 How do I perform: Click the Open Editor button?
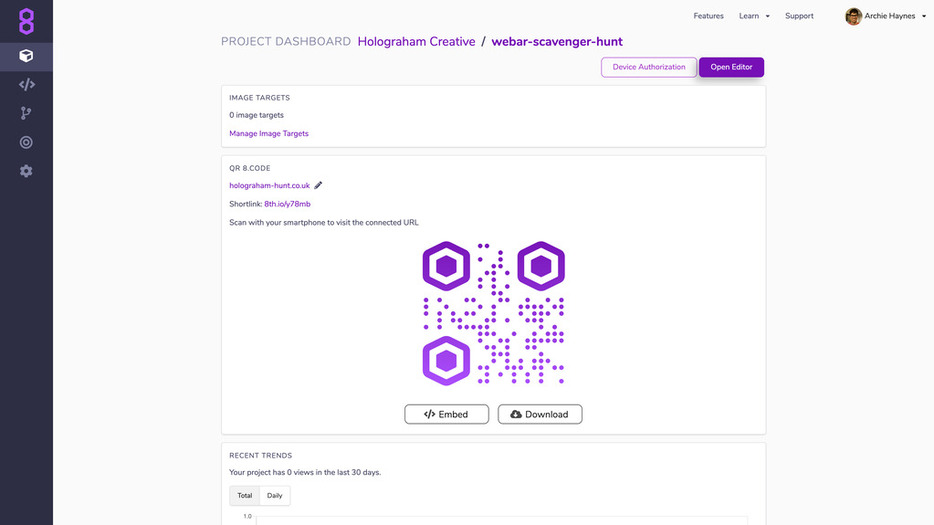coord(731,67)
